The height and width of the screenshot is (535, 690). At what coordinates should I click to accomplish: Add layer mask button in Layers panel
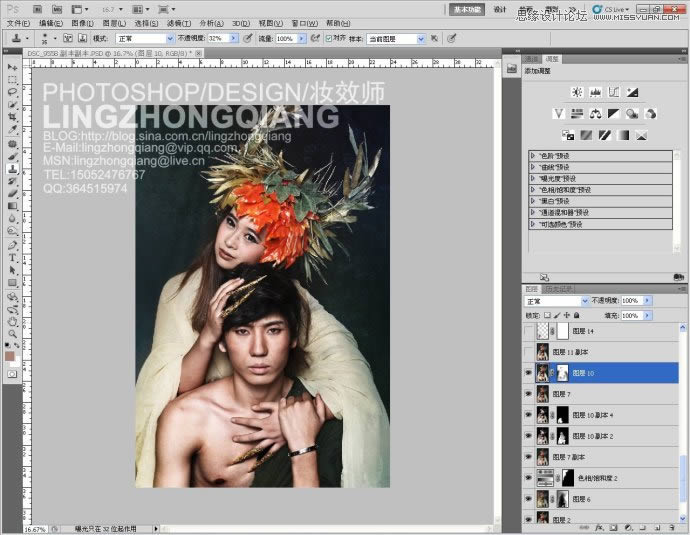[613, 527]
